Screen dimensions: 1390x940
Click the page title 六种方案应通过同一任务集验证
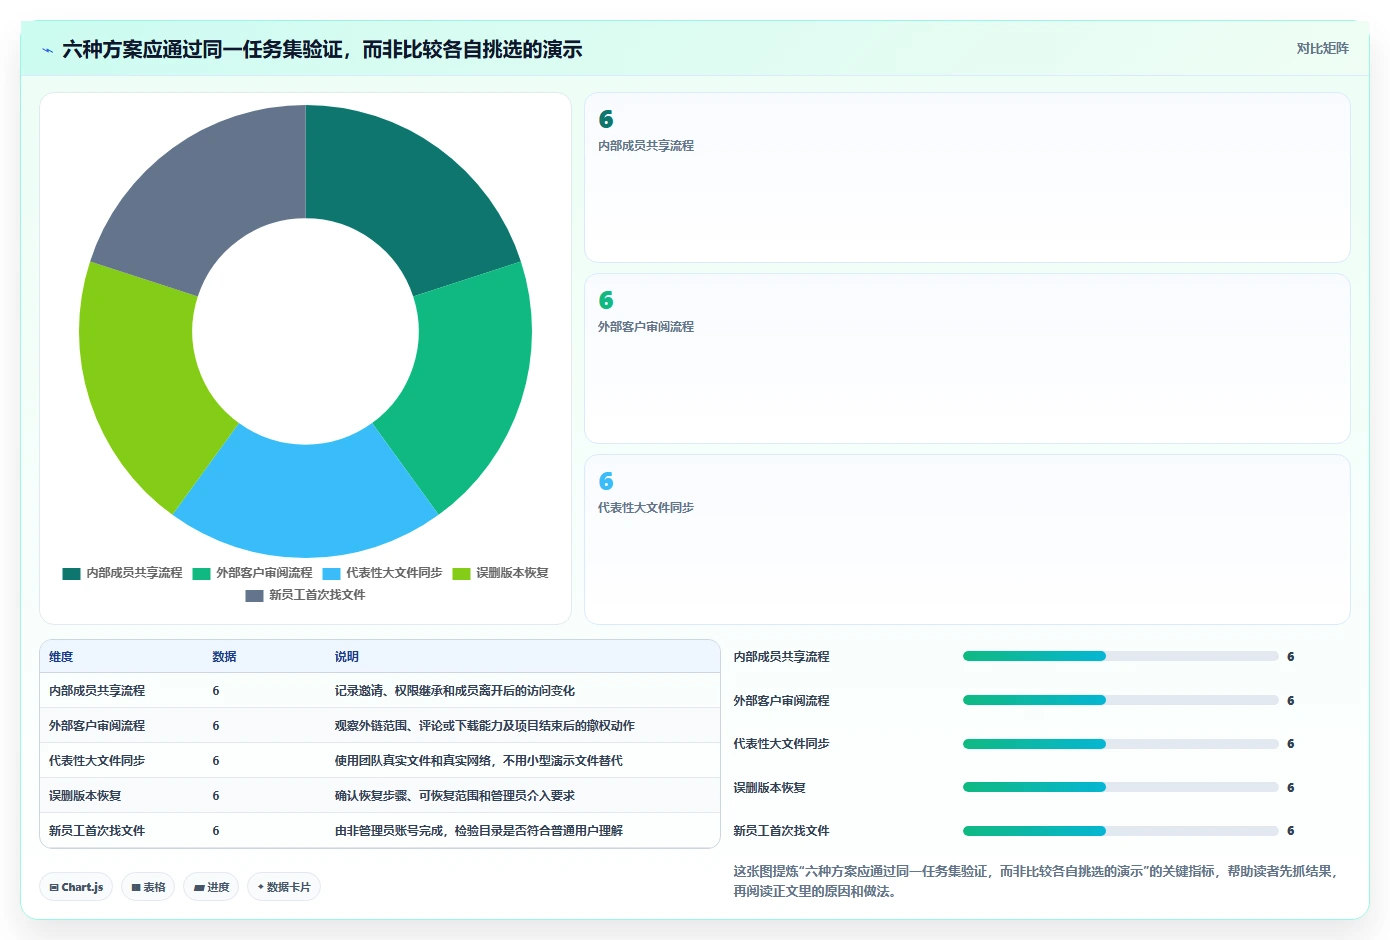[202, 49]
